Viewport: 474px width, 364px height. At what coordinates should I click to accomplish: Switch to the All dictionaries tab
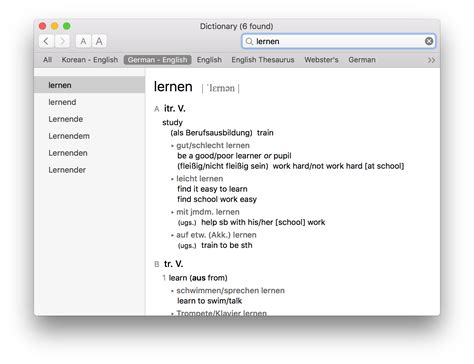point(47,60)
